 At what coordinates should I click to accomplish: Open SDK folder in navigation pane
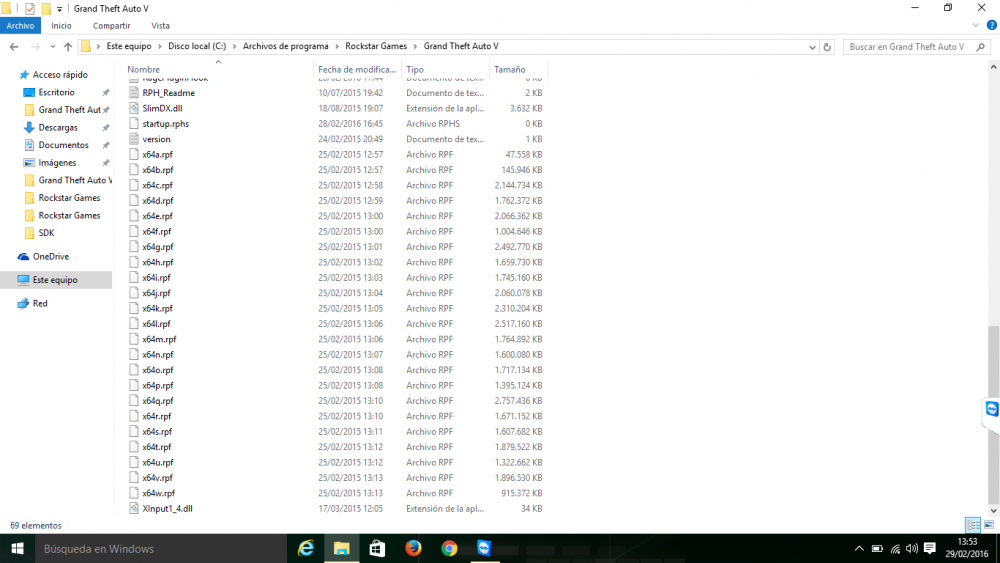[46, 233]
